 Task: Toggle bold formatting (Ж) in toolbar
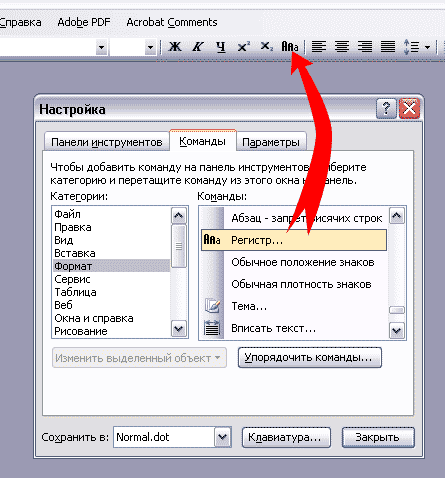point(175,47)
